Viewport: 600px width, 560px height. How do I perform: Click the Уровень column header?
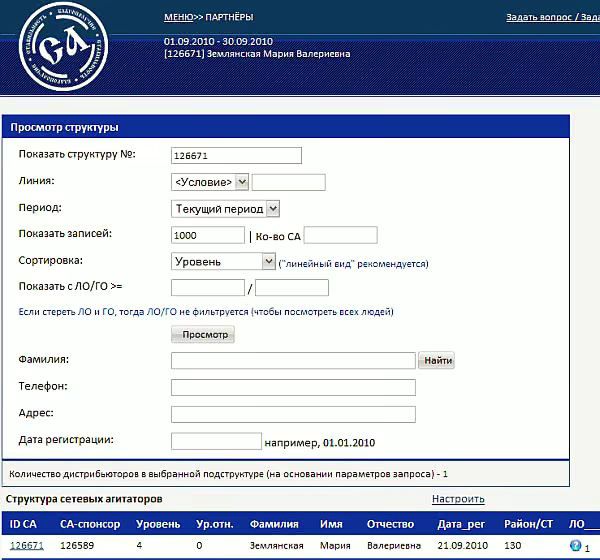point(158,524)
